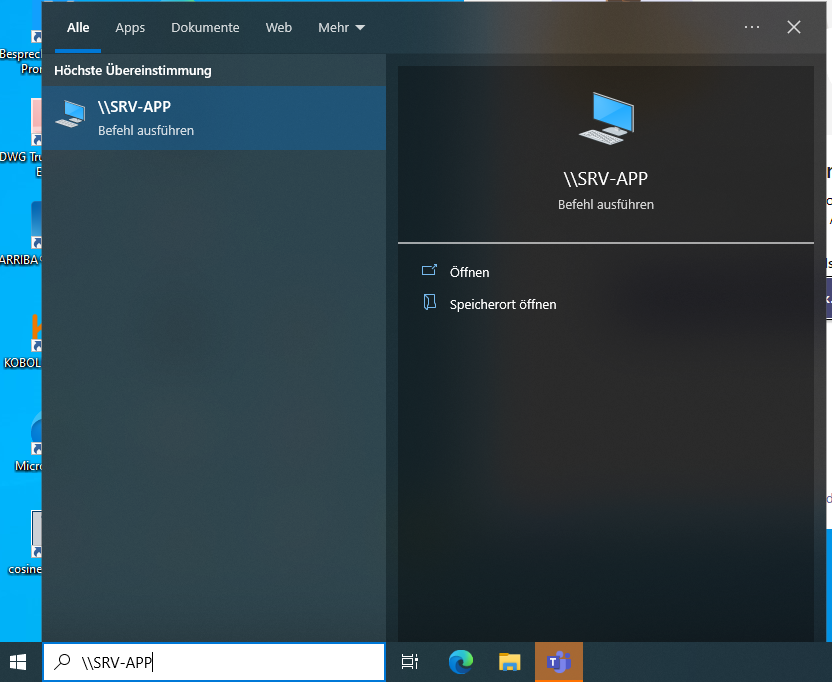The height and width of the screenshot is (682, 832).
Task: Select the Web search tab
Action: [x=279, y=27]
